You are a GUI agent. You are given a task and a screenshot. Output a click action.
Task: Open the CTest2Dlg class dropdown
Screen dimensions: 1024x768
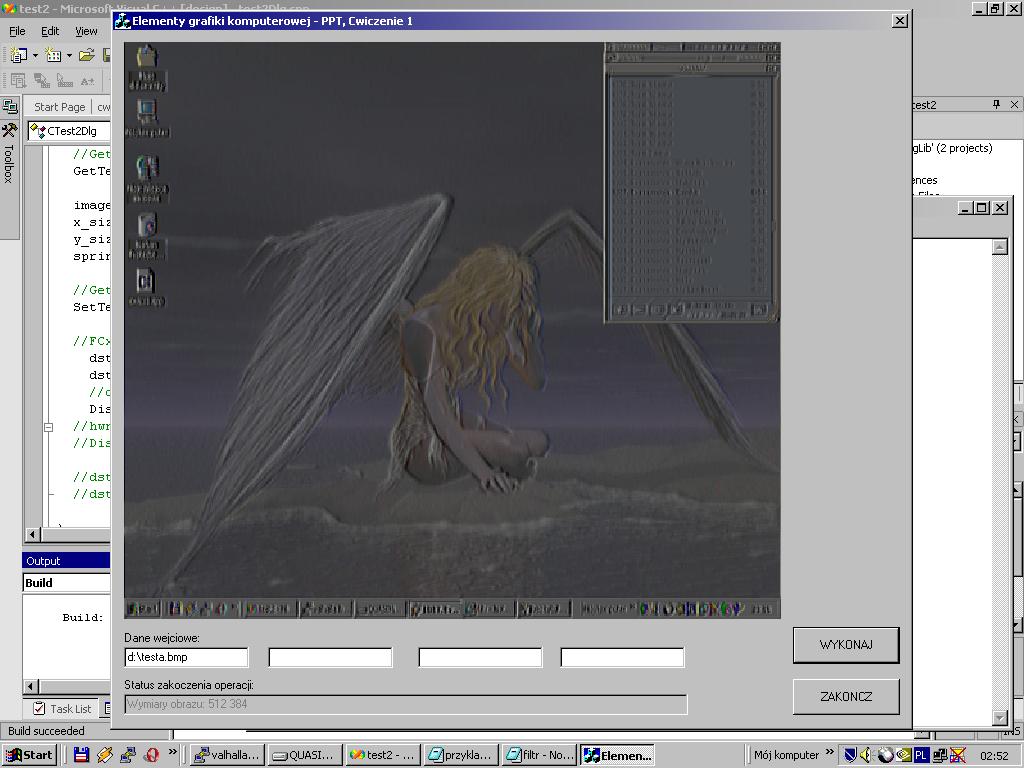pos(70,131)
